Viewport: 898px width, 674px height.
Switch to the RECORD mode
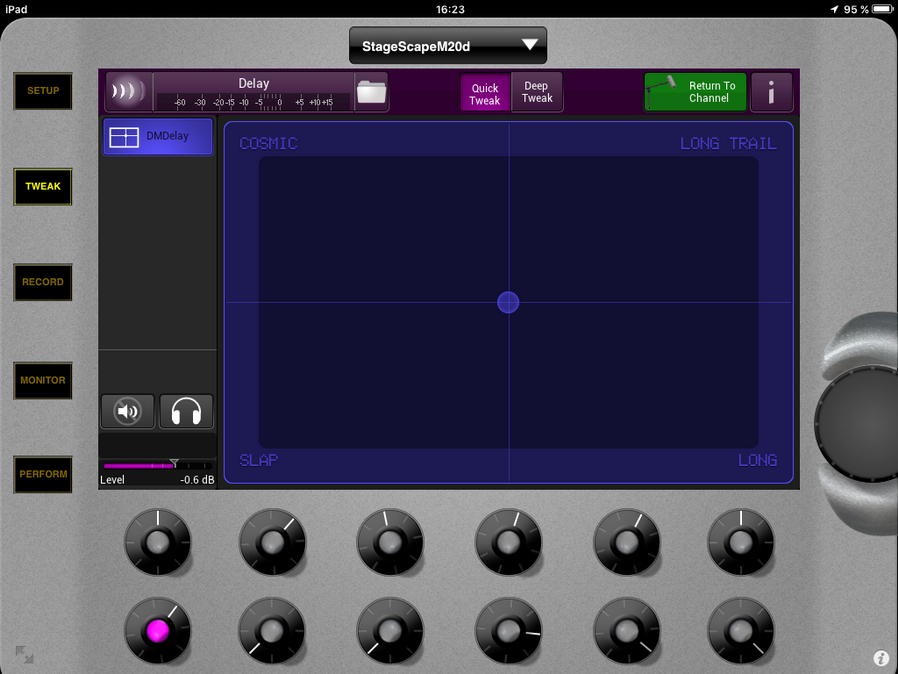pyautogui.click(x=43, y=282)
